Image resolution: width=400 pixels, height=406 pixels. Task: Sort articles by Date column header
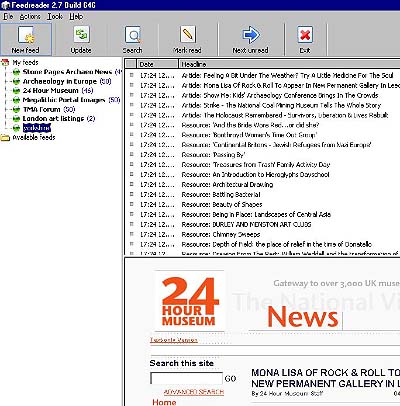(x=157, y=64)
